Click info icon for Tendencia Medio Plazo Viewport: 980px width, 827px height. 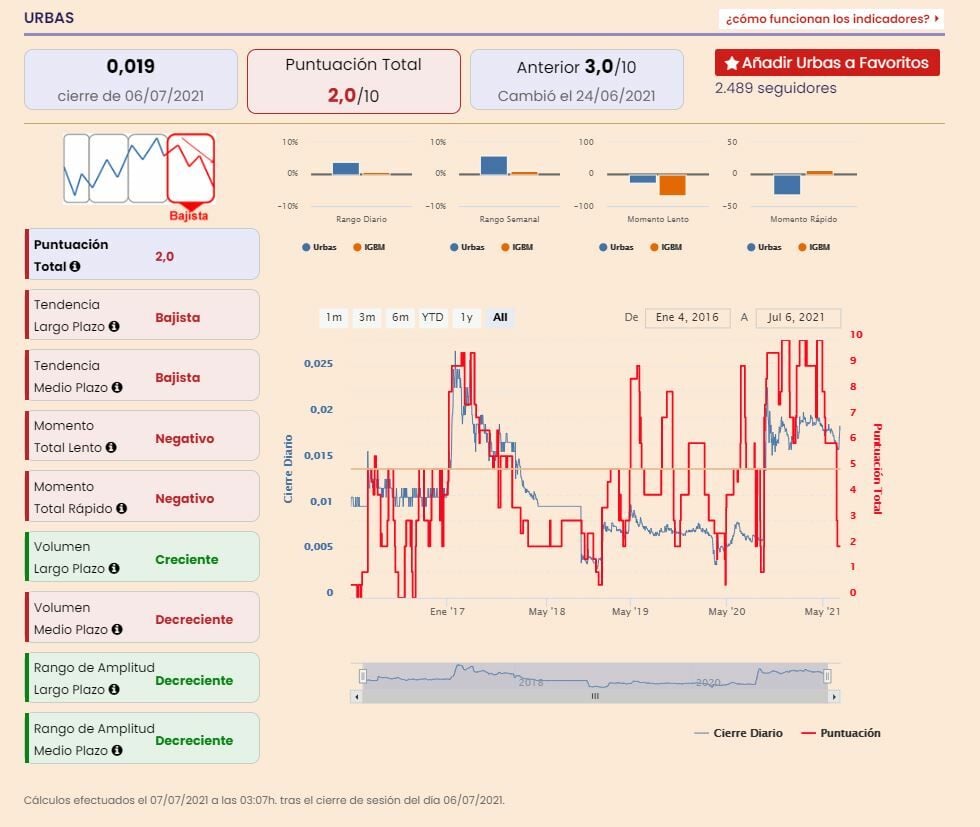[x=117, y=388]
